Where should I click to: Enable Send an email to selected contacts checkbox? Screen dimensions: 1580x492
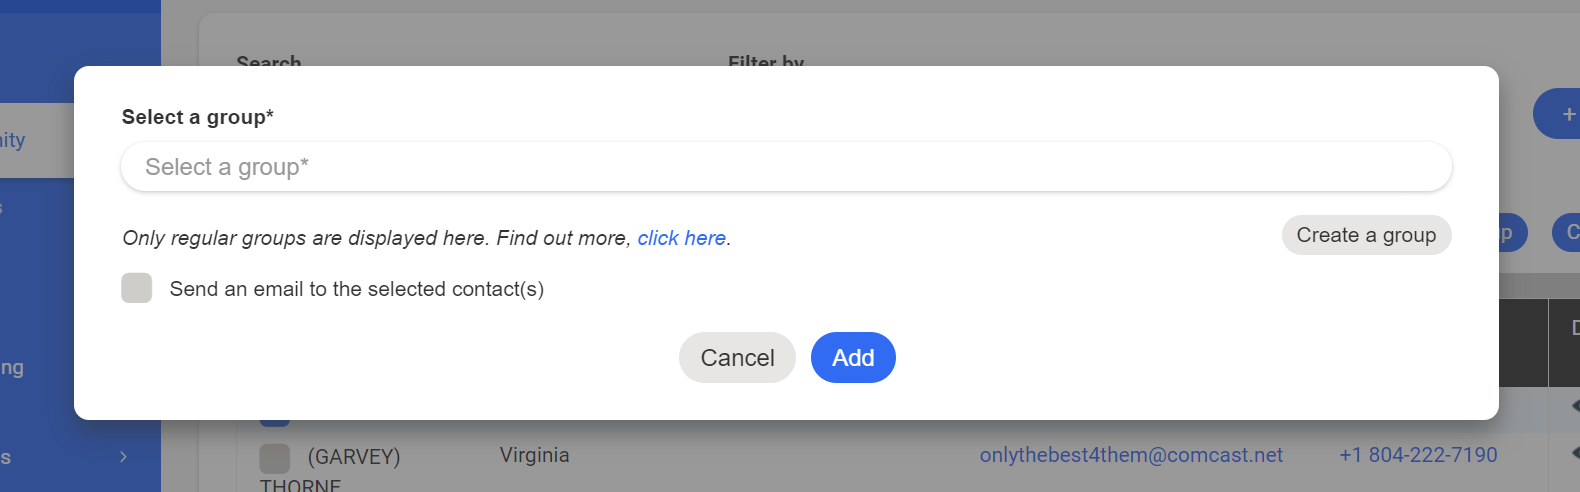[x=137, y=288]
